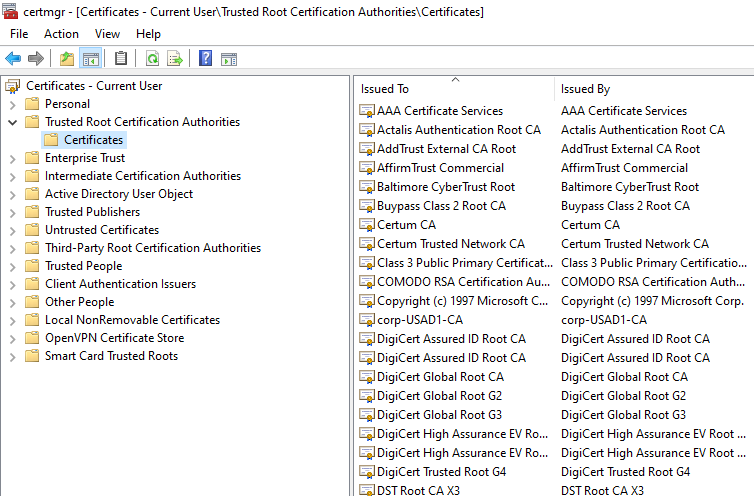Click the Copy clipboard toolbar icon
The width and height of the screenshot is (754, 496).
[x=121, y=59]
